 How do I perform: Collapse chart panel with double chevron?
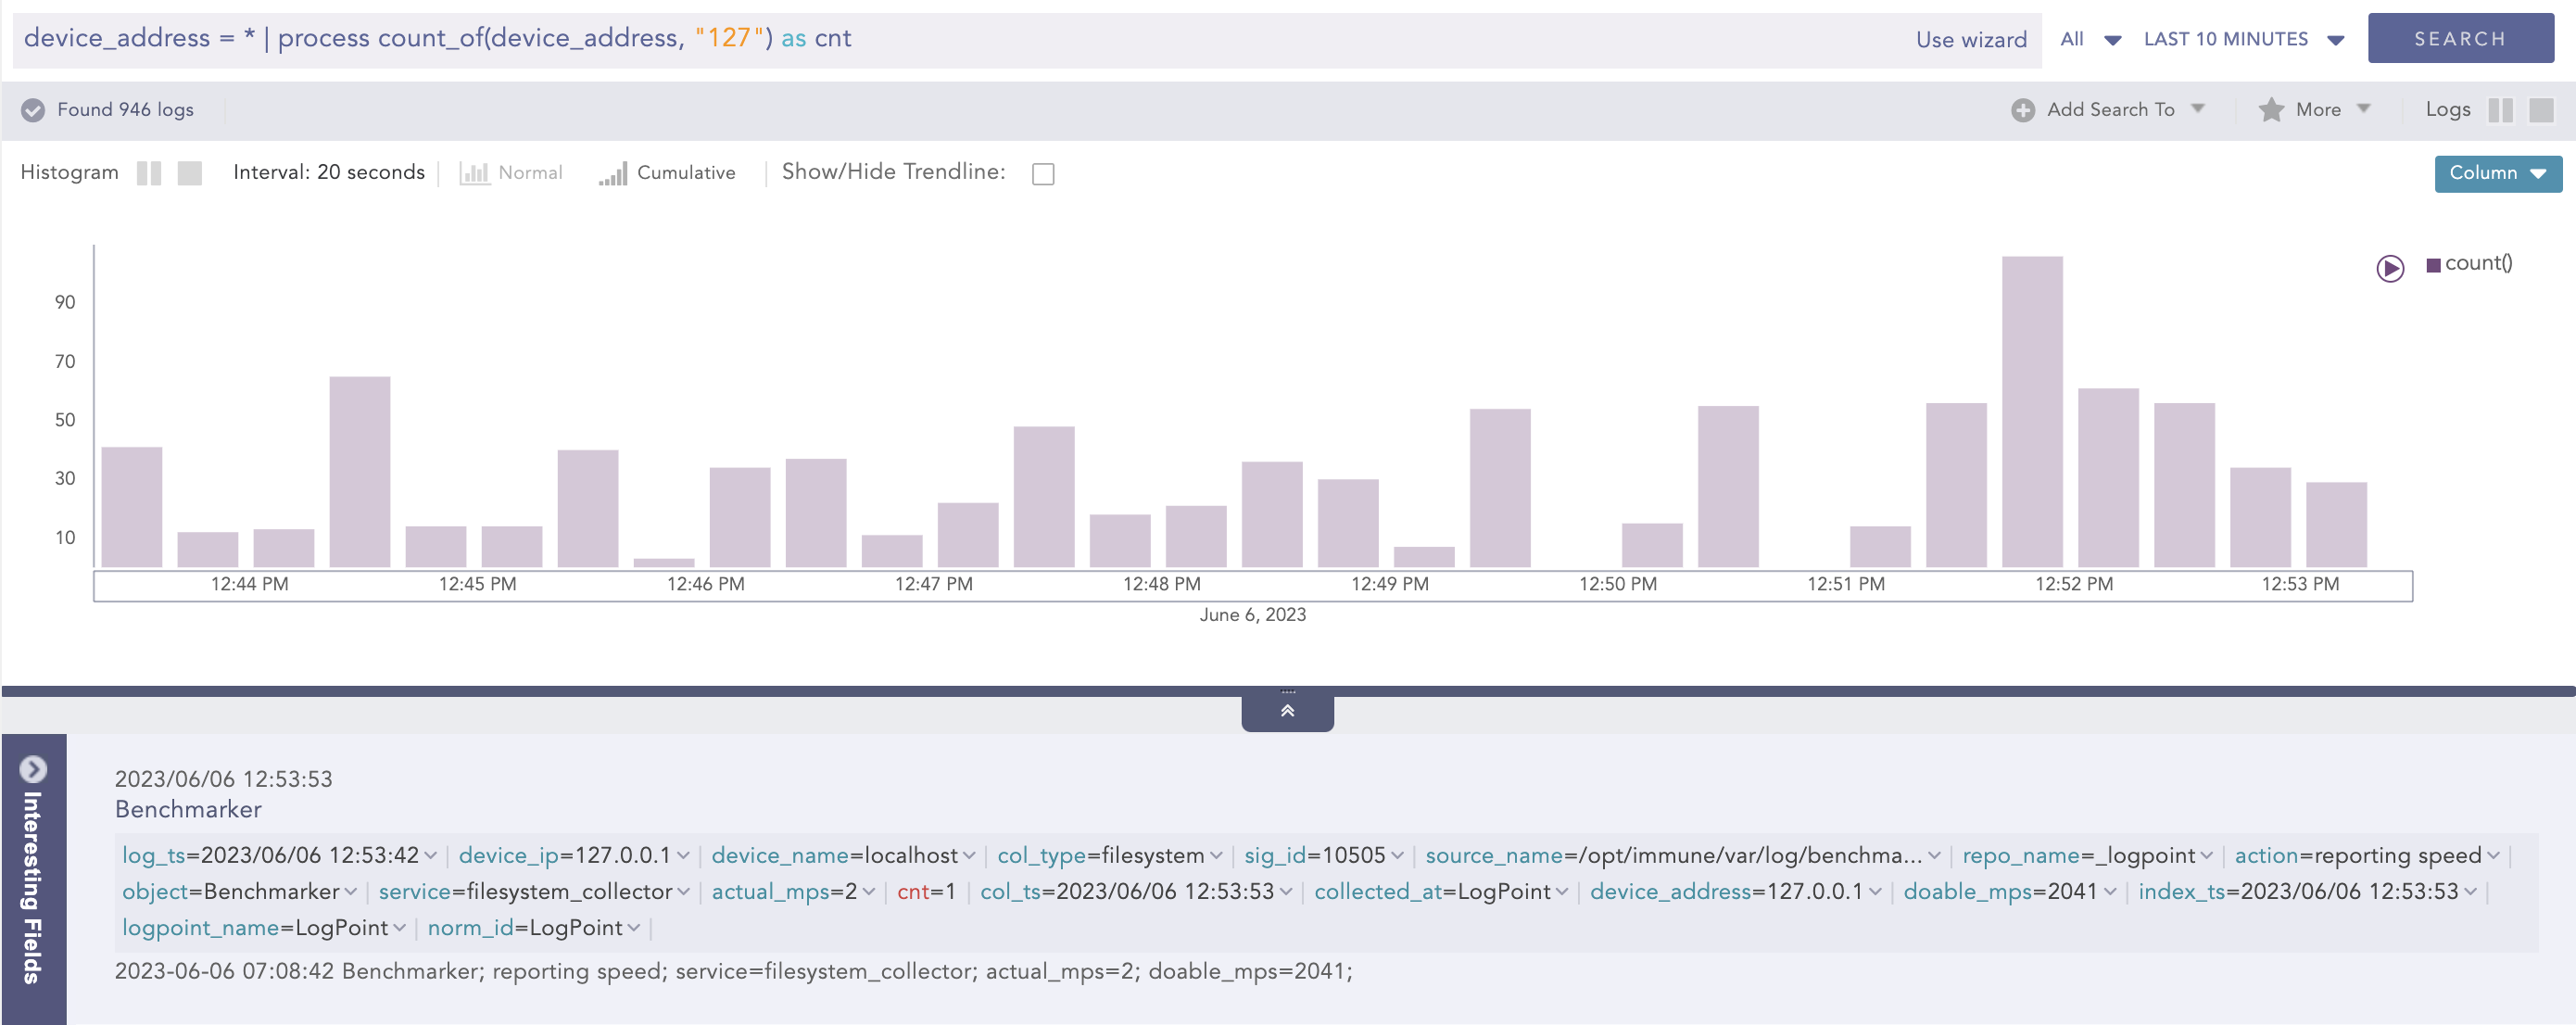coord(1287,711)
